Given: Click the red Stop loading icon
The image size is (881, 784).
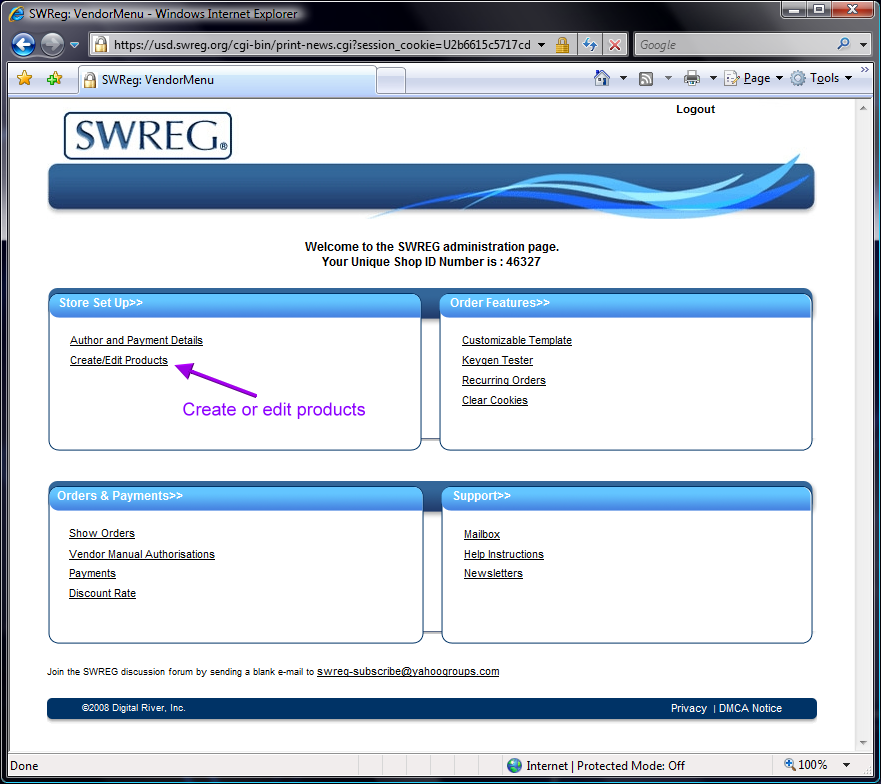Looking at the screenshot, I should 615,45.
